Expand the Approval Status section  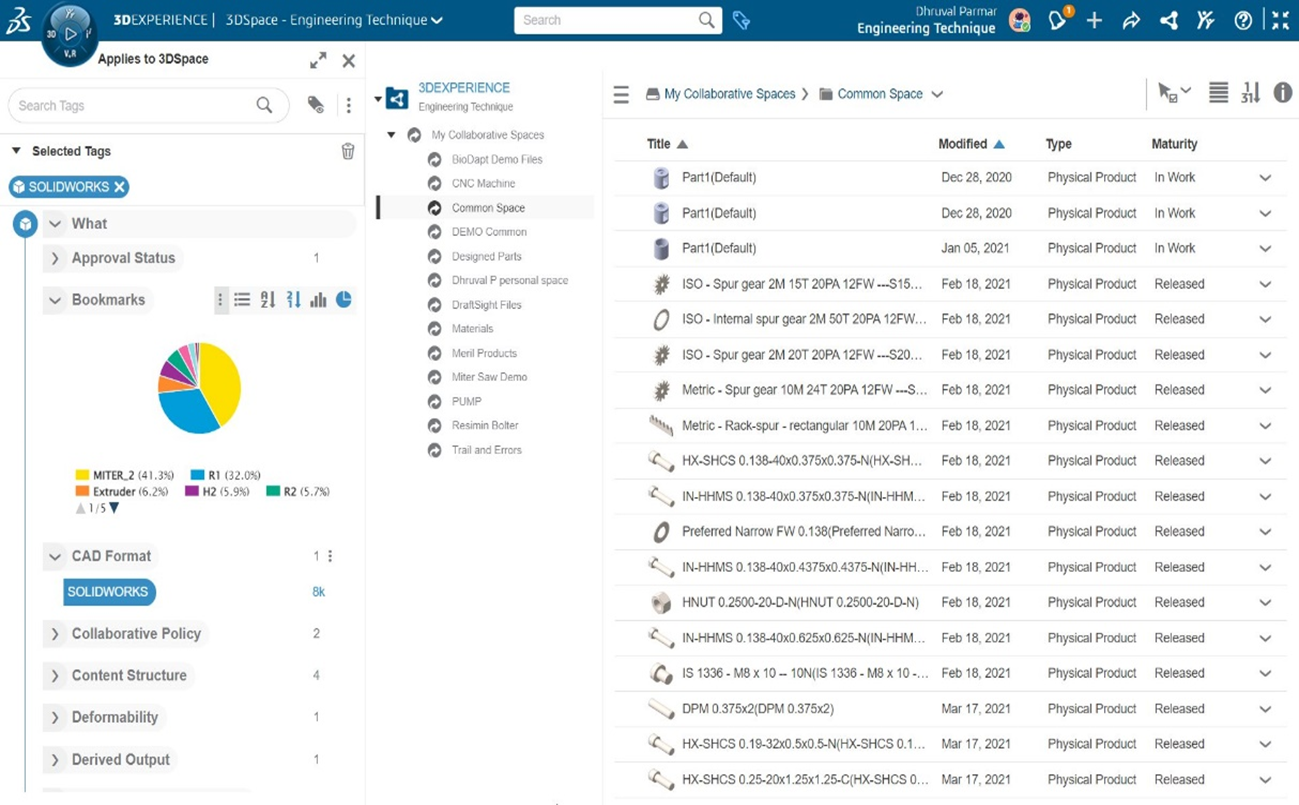click(56, 258)
